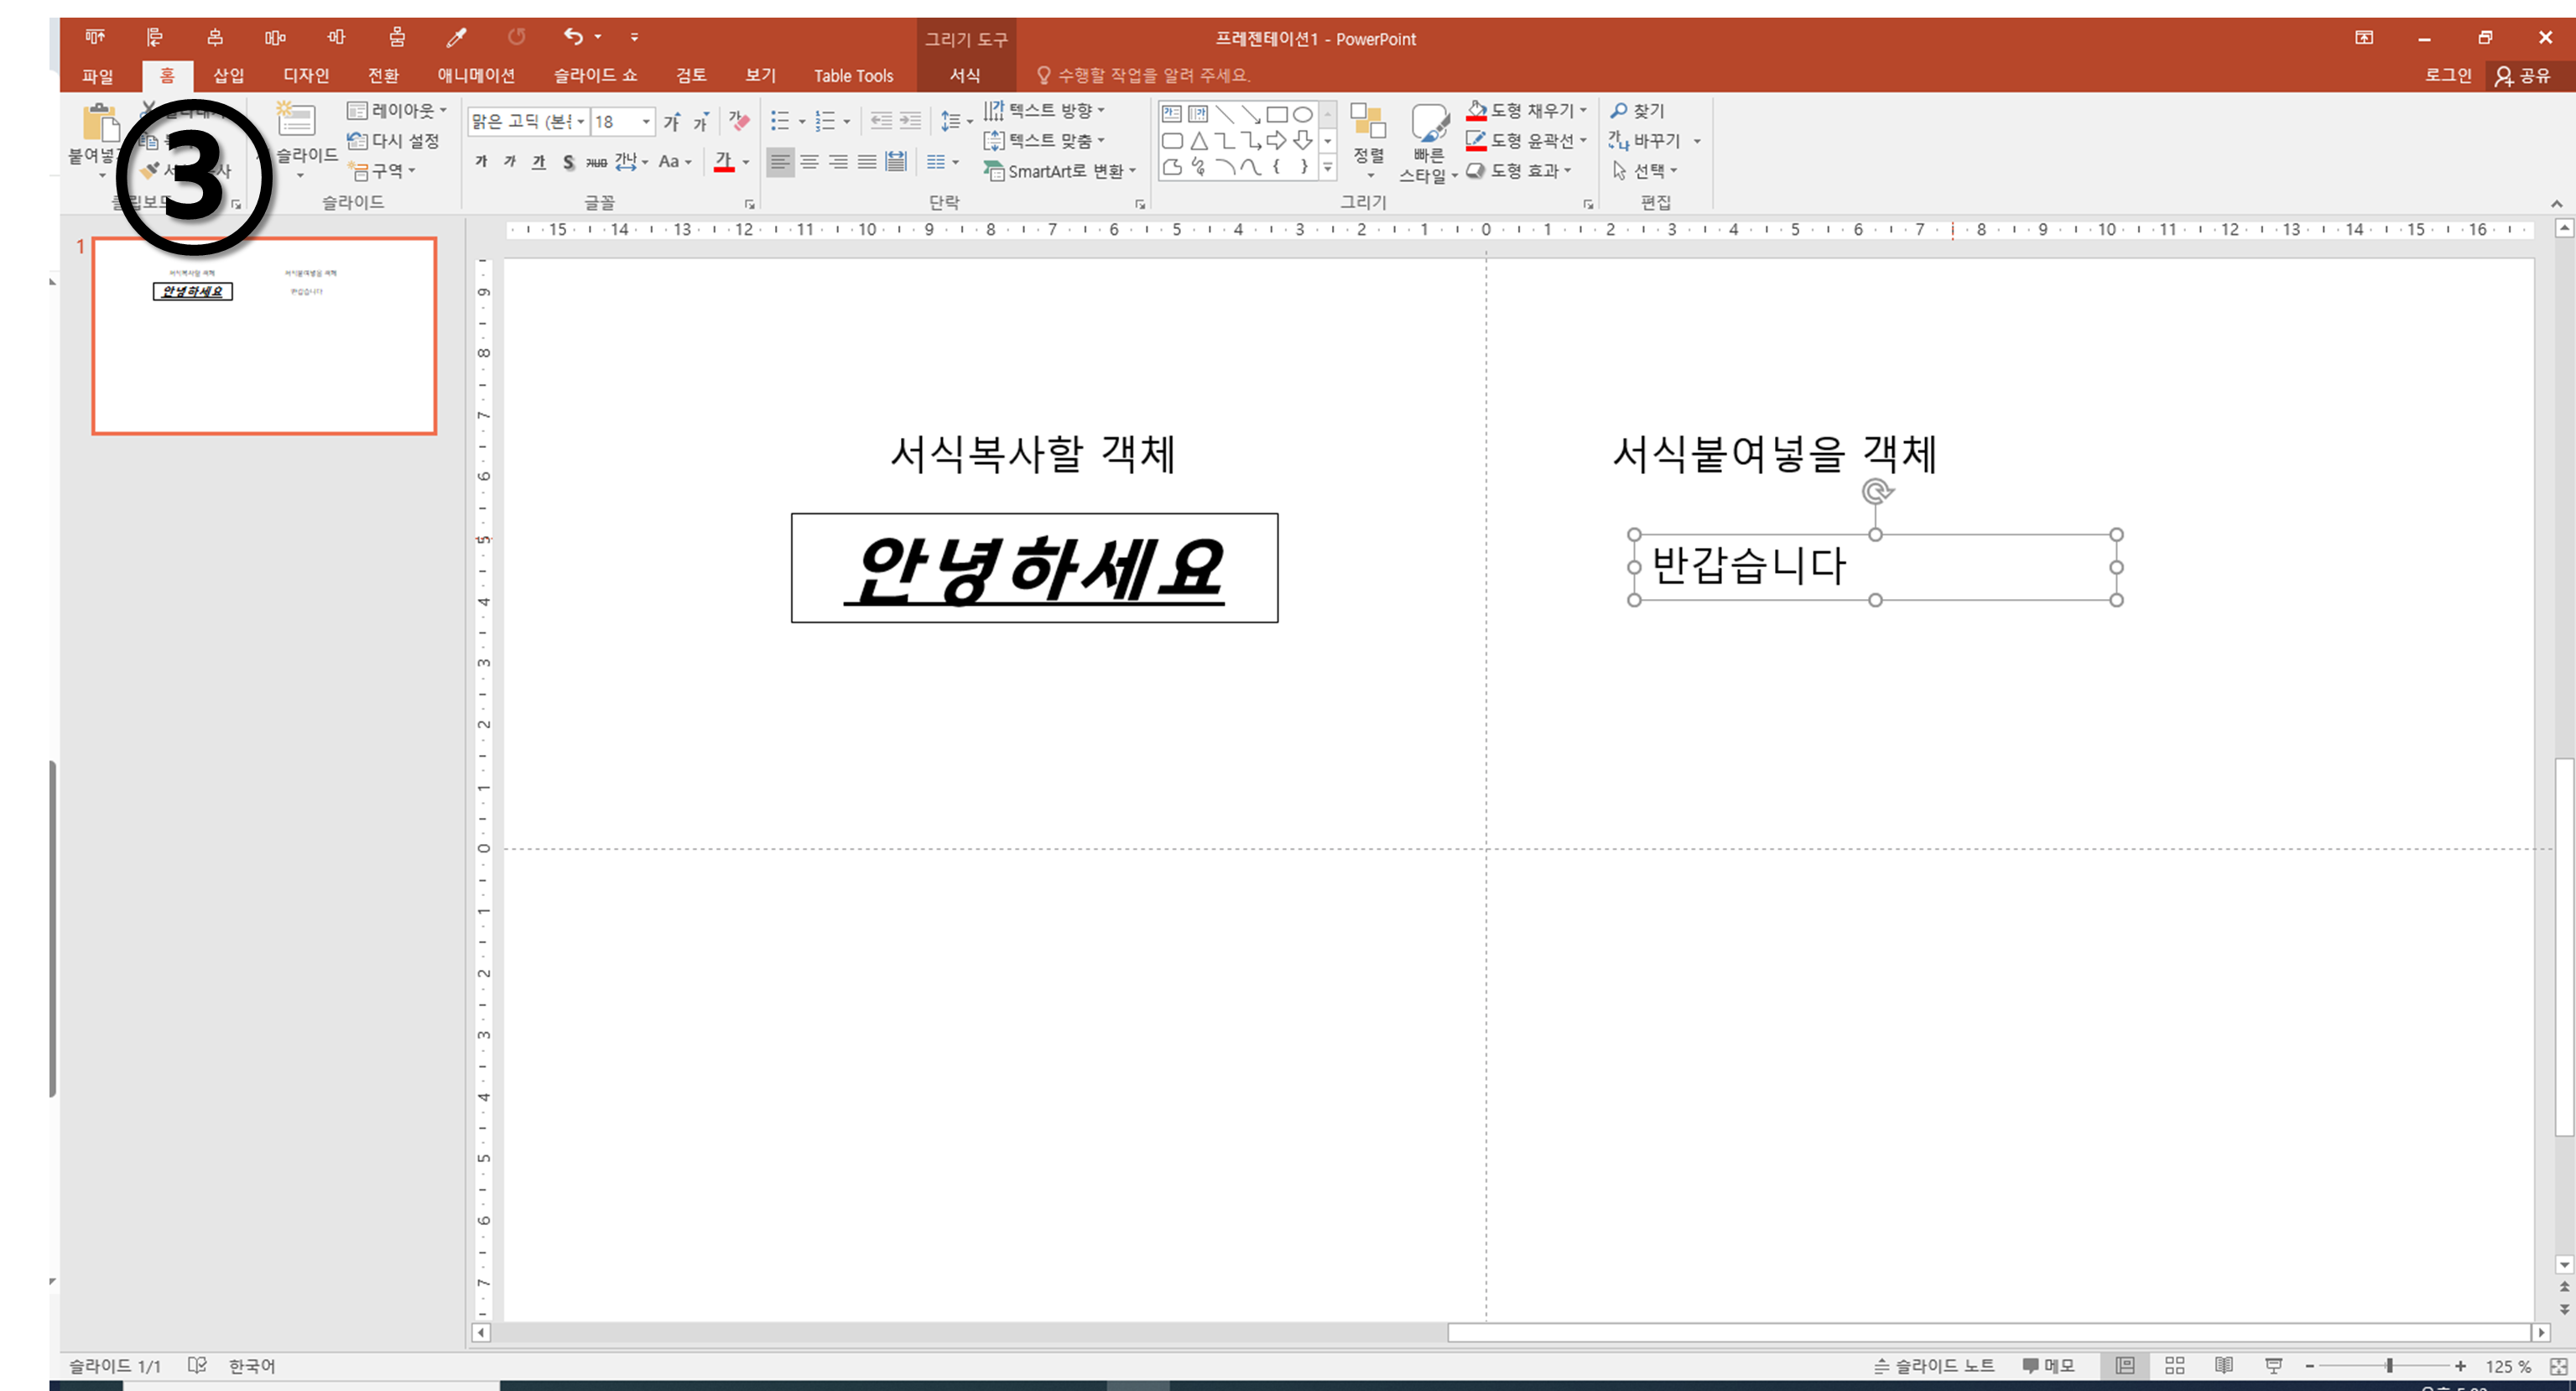Screen dimensions: 2576x1391
Task: Select the right arrow shape in the shapes gallery
Action: pyautogui.click(x=1276, y=140)
